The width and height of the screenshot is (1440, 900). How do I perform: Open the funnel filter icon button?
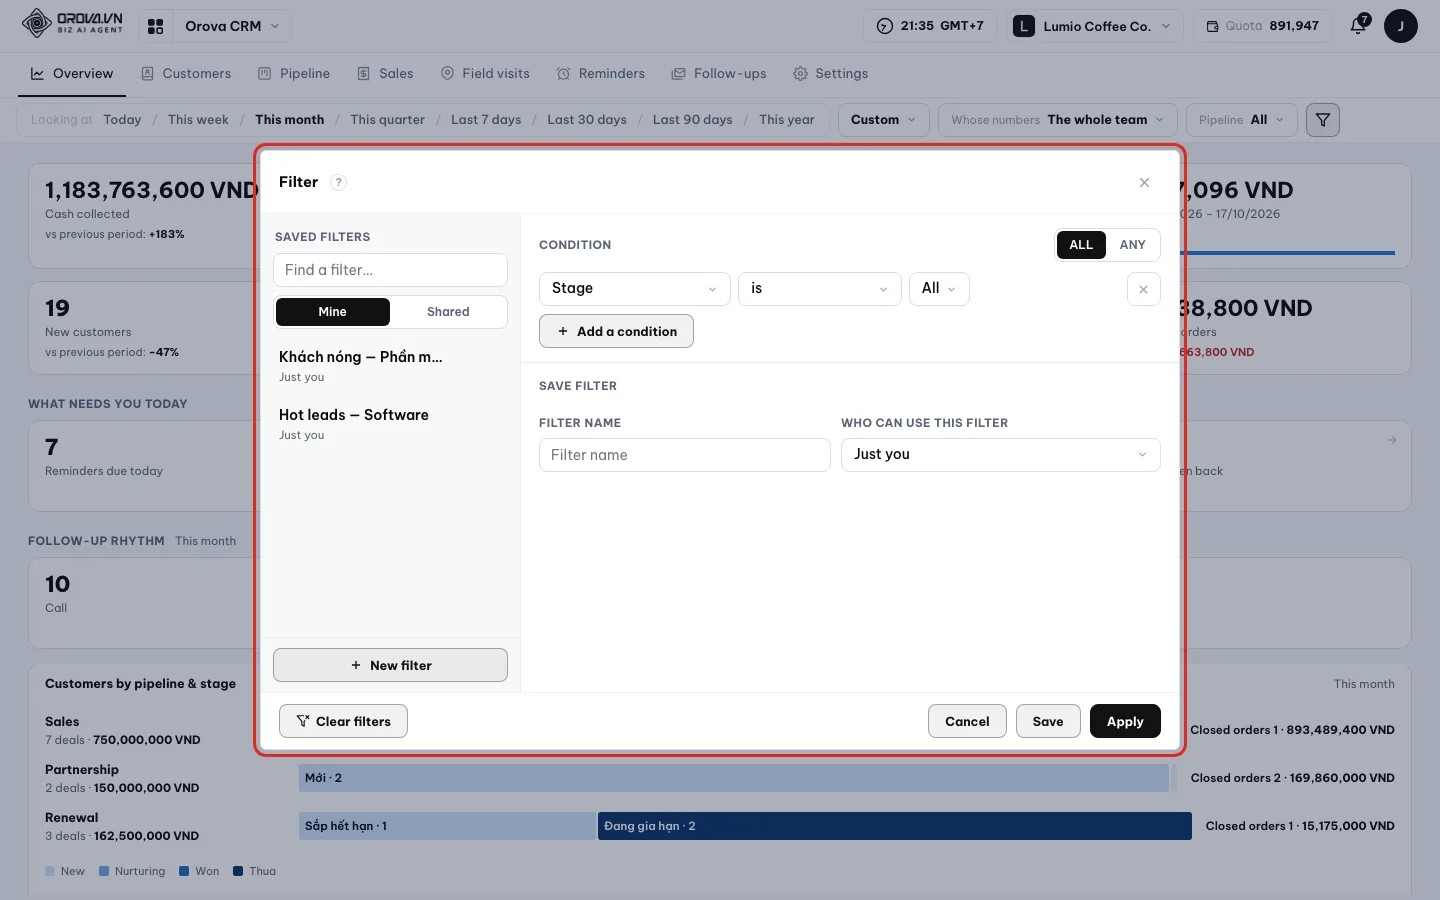(1322, 120)
